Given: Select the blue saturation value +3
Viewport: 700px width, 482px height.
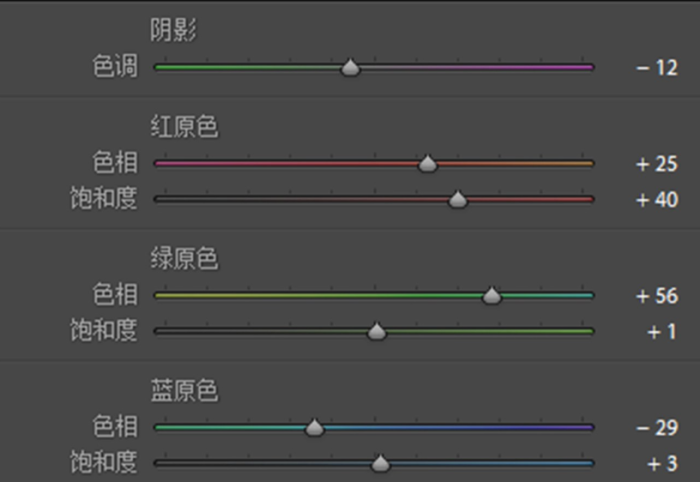Looking at the screenshot, I should click(660, 464).
